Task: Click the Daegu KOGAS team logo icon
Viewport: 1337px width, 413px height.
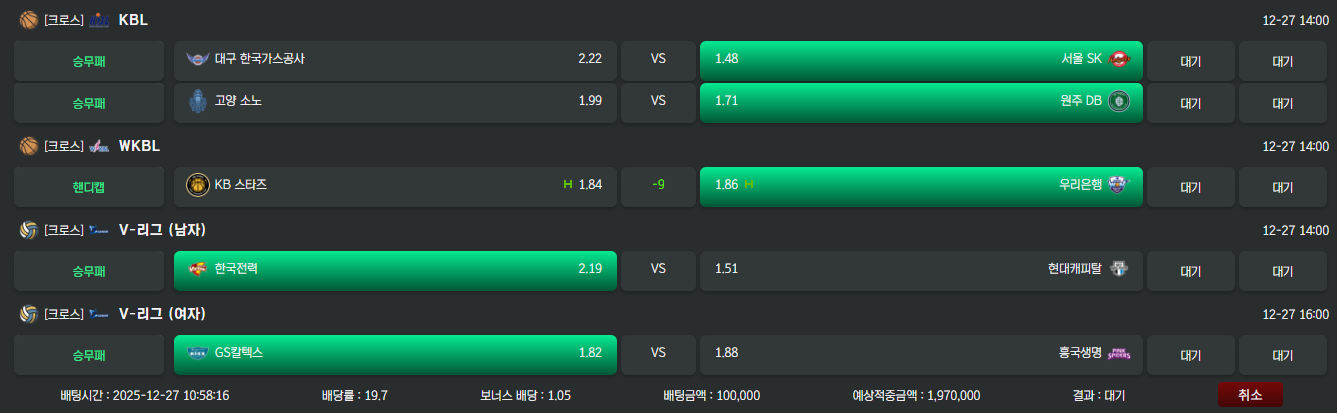Action: pyautogui.click(x=197, y=59)
